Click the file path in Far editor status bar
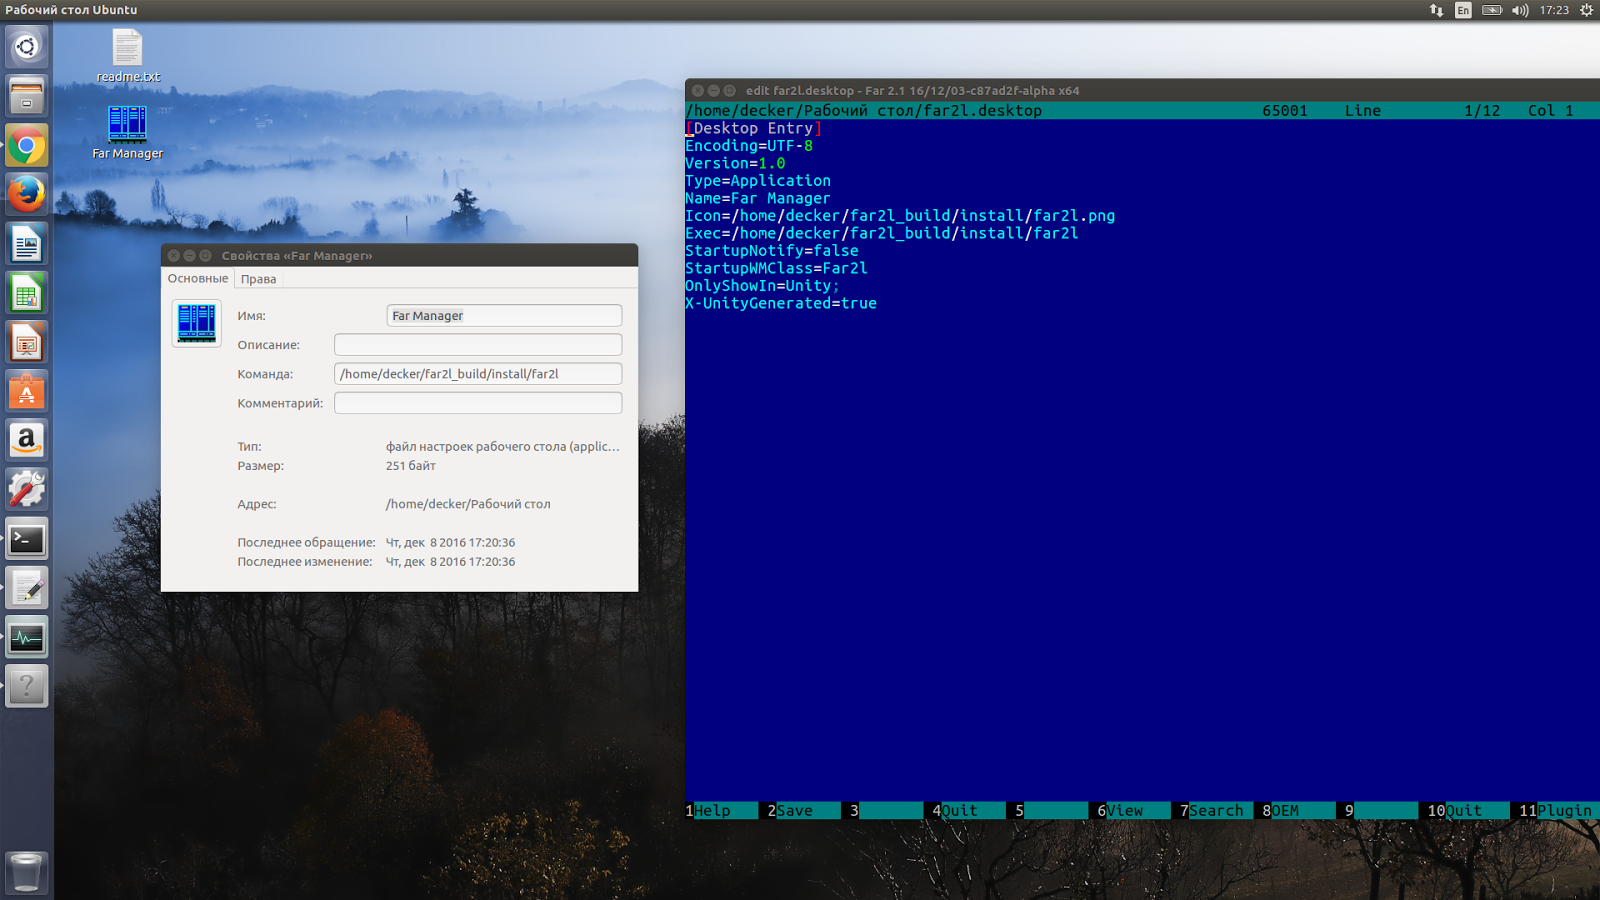1600x900 pixels. tap(864, 111)
